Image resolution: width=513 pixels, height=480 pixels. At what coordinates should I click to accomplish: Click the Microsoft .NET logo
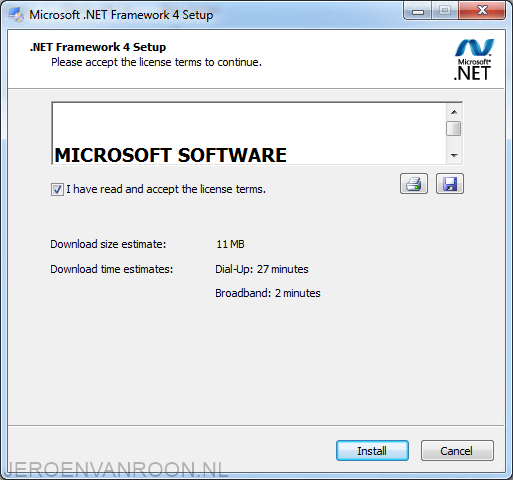[474, 60]
